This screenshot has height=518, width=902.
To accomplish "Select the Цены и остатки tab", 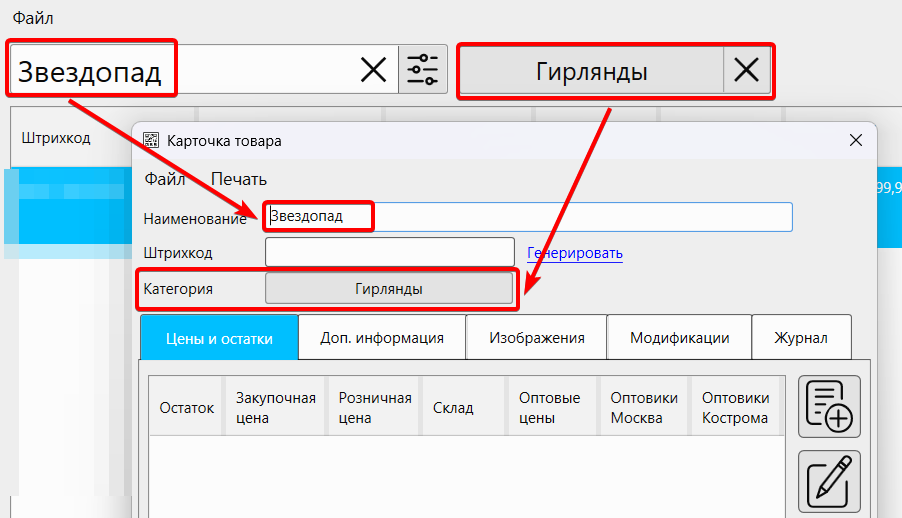I will (x=220, y=338).
